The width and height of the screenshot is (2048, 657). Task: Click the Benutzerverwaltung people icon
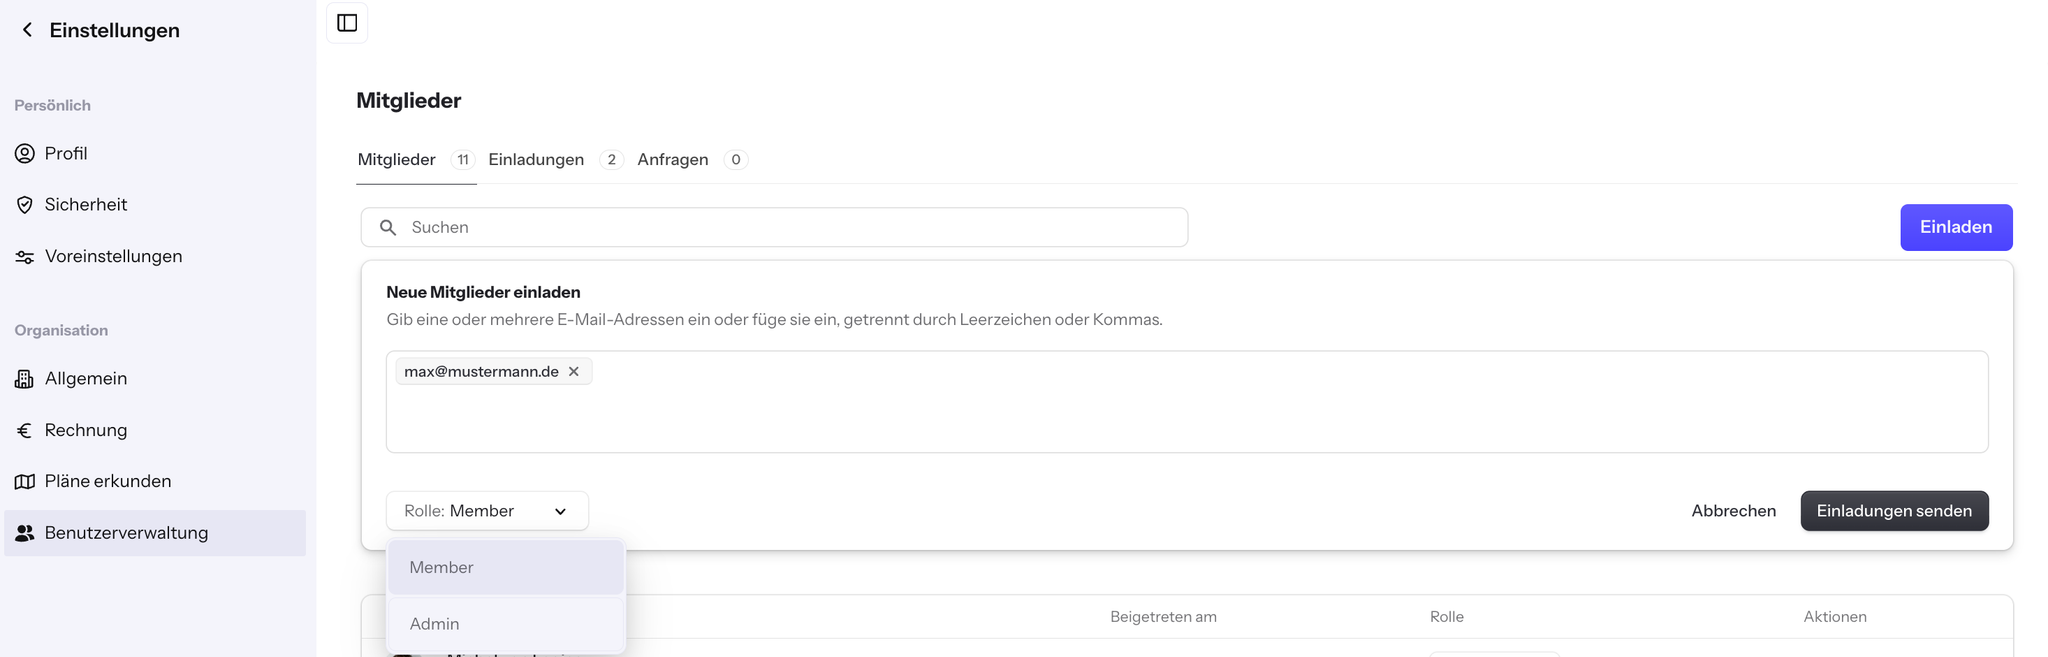tap(25, 533)
